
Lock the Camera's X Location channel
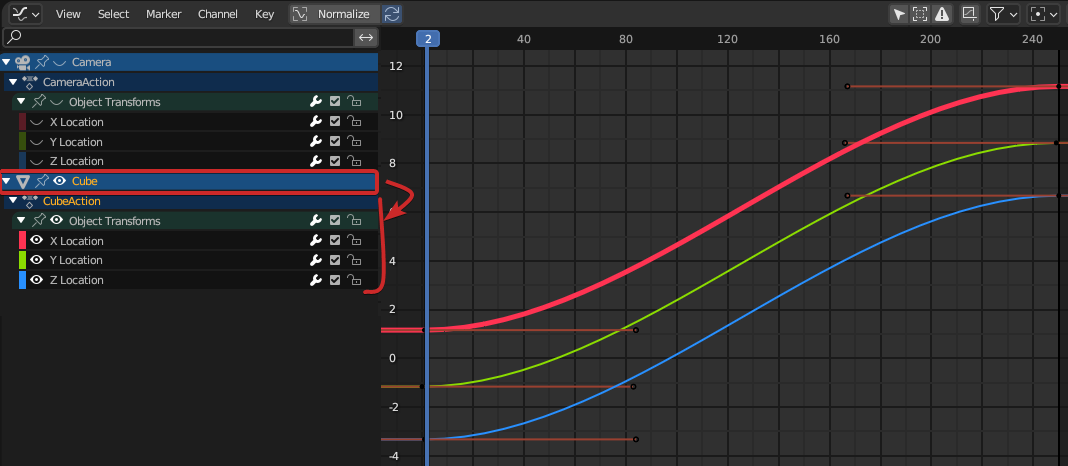(354, 122)
